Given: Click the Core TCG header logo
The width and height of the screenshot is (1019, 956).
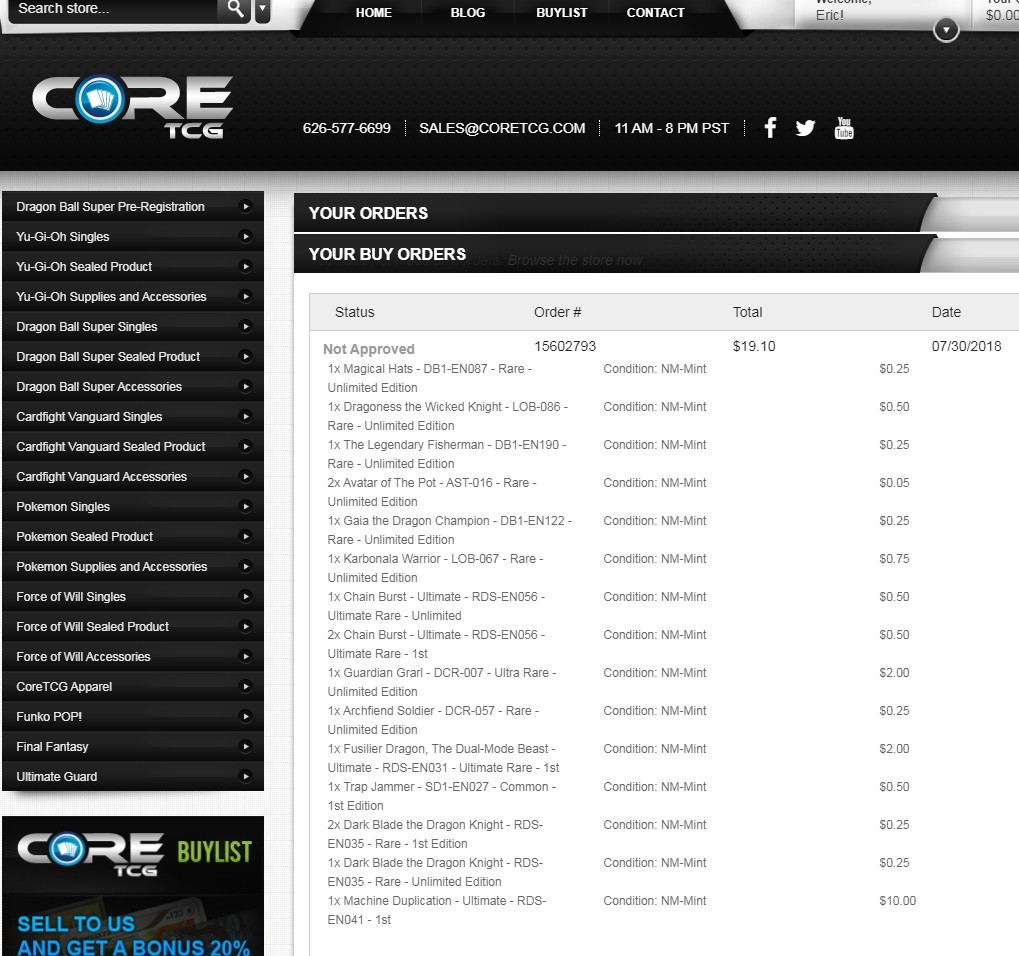Looking at the screenshot, I should click(133, 107).
